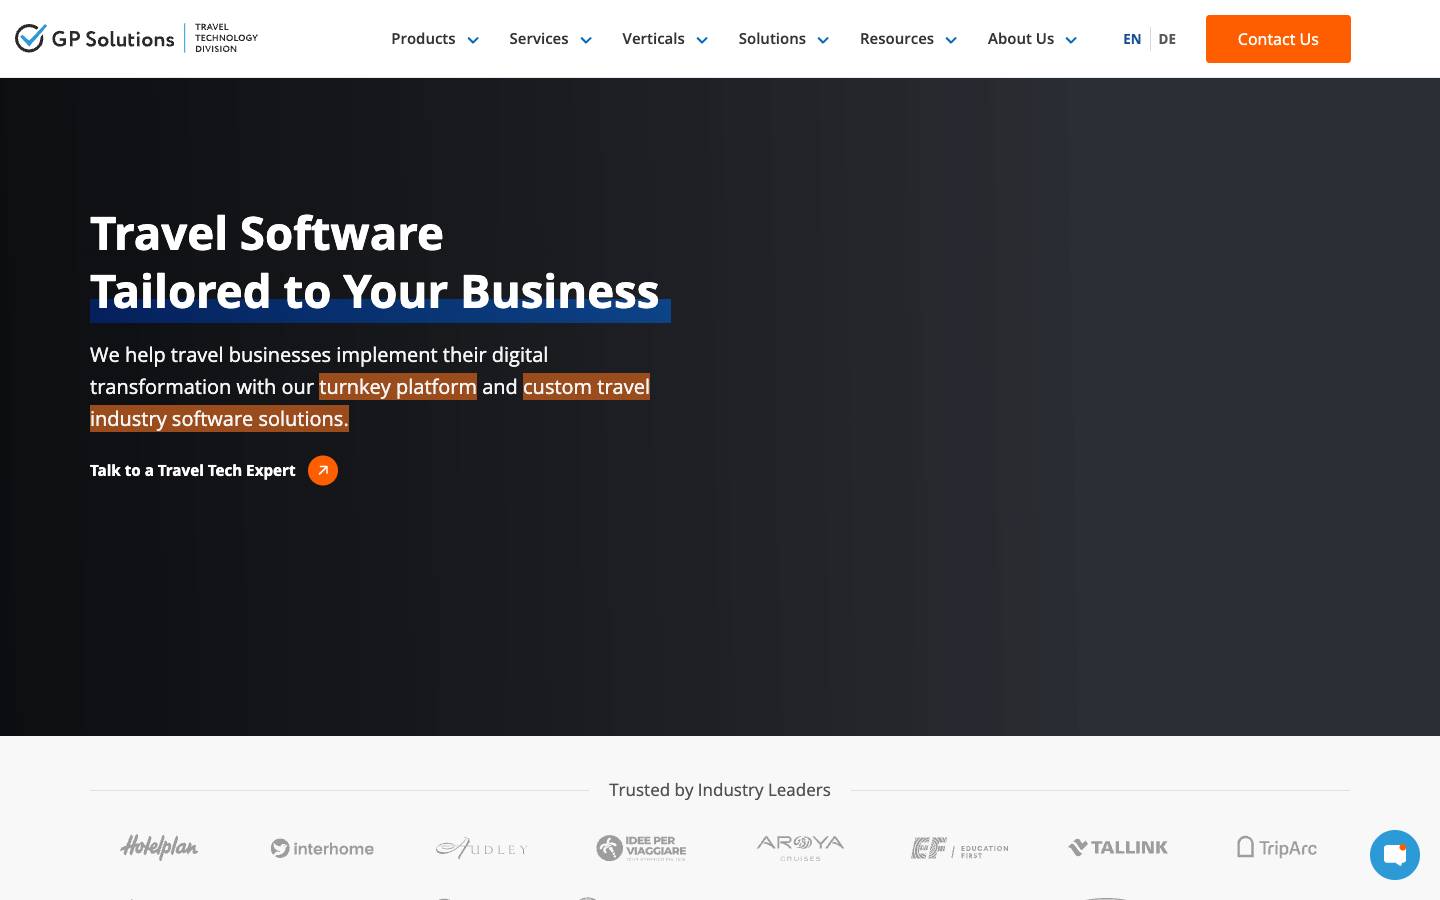Open the Resources menu

pyautogui.click(x=897, y=39)
